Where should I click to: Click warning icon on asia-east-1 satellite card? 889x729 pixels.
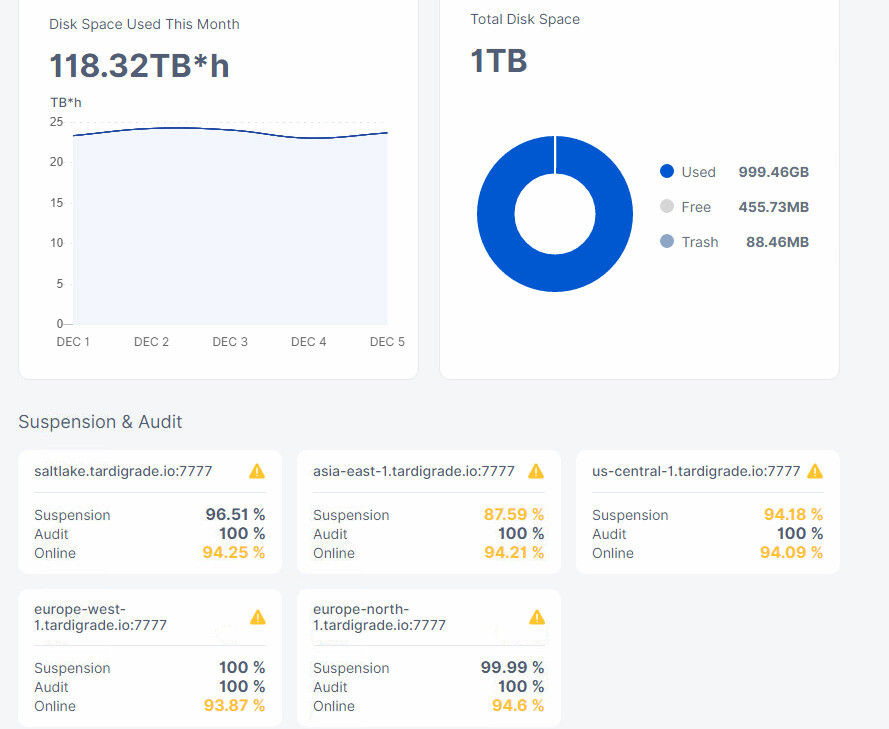[536, 471]
